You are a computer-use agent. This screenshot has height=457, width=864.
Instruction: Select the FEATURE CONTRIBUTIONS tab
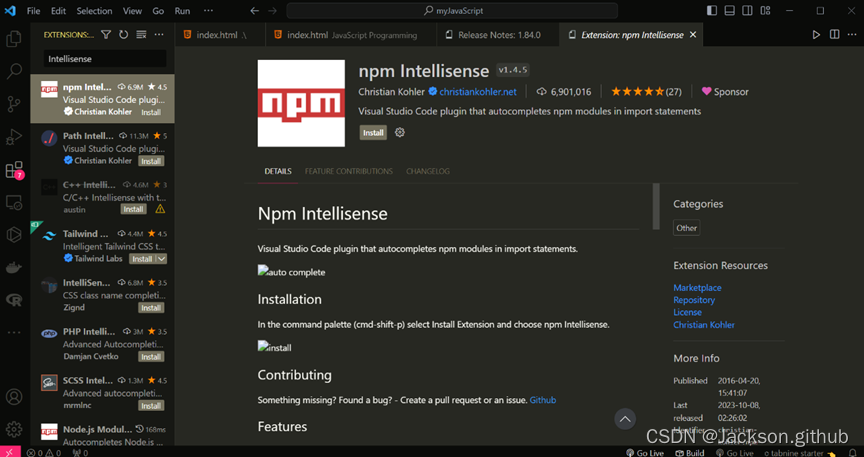pyautogui.click(x=349, y=171)
